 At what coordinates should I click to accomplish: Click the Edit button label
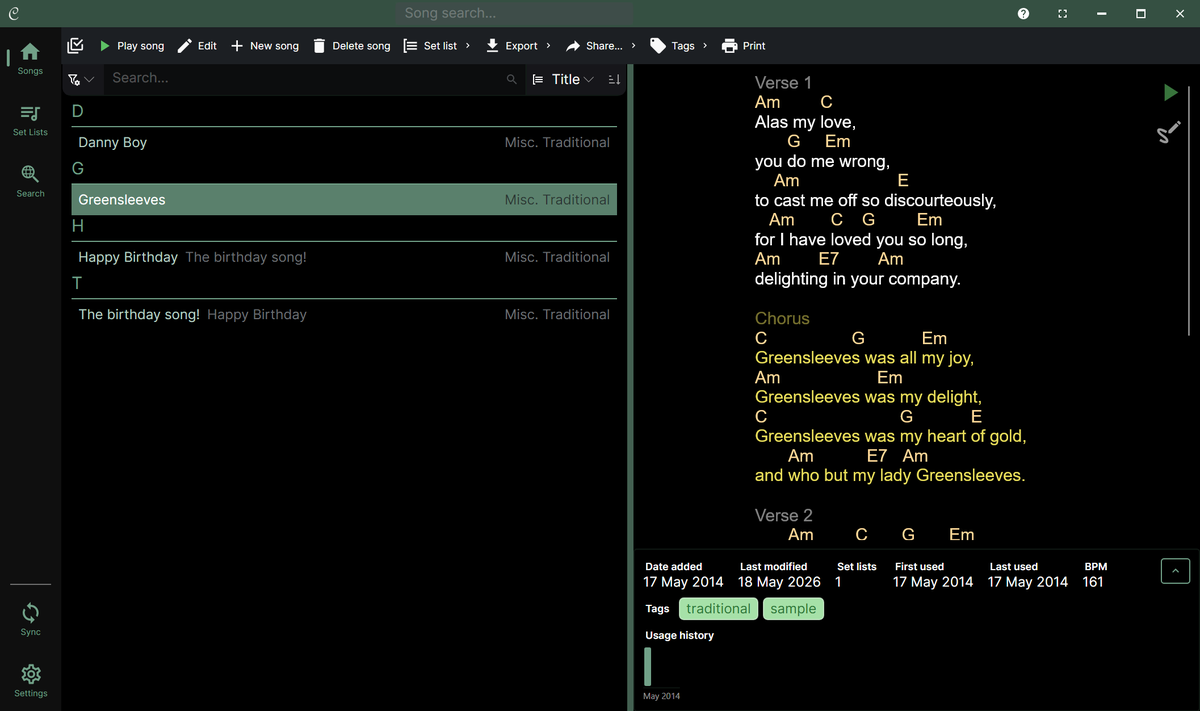click(x=207, y=46)
